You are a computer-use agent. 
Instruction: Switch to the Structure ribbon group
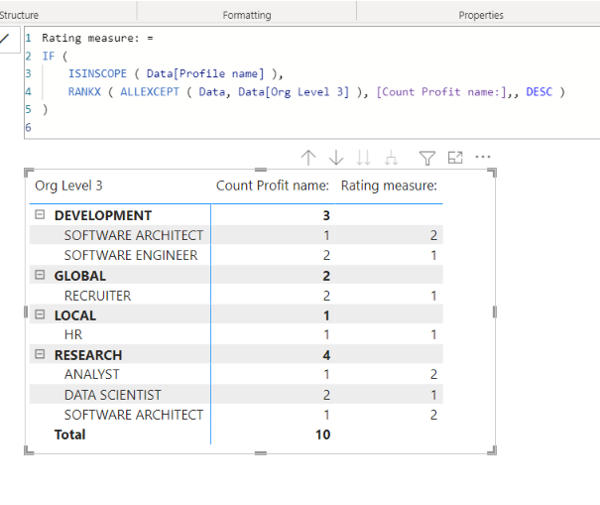coord(19,15)
